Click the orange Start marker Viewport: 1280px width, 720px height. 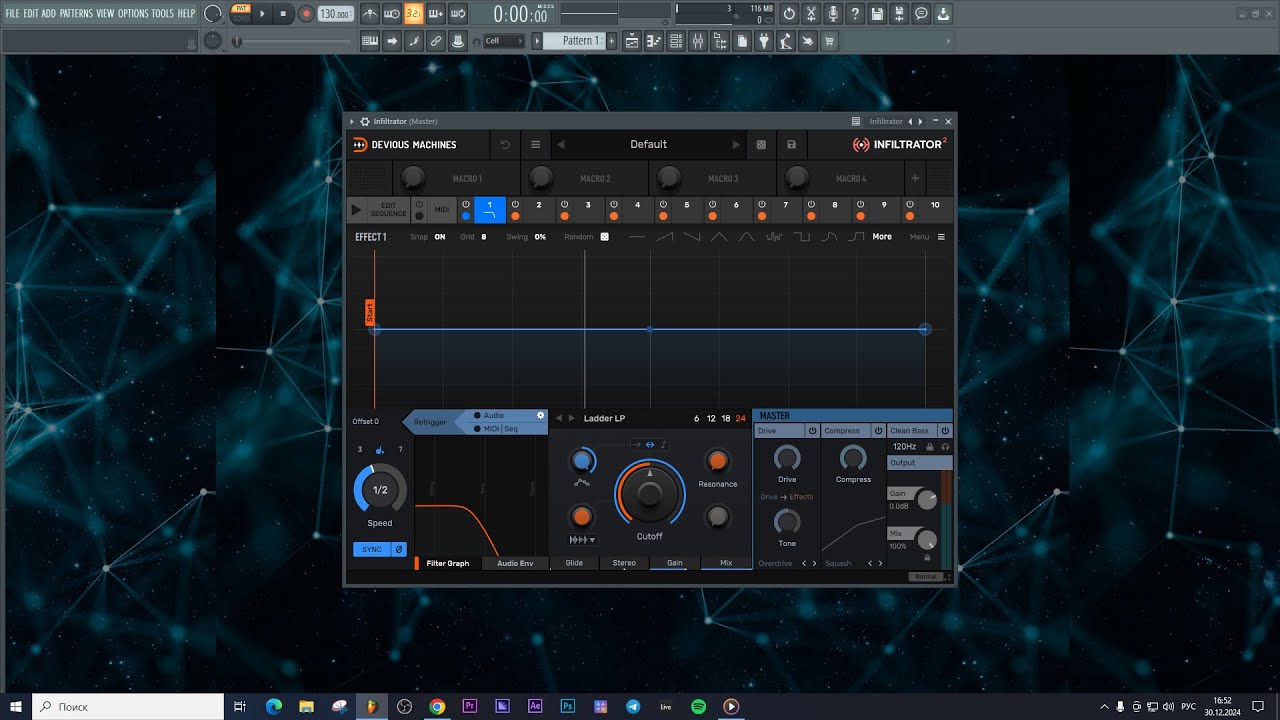(369, 311)
